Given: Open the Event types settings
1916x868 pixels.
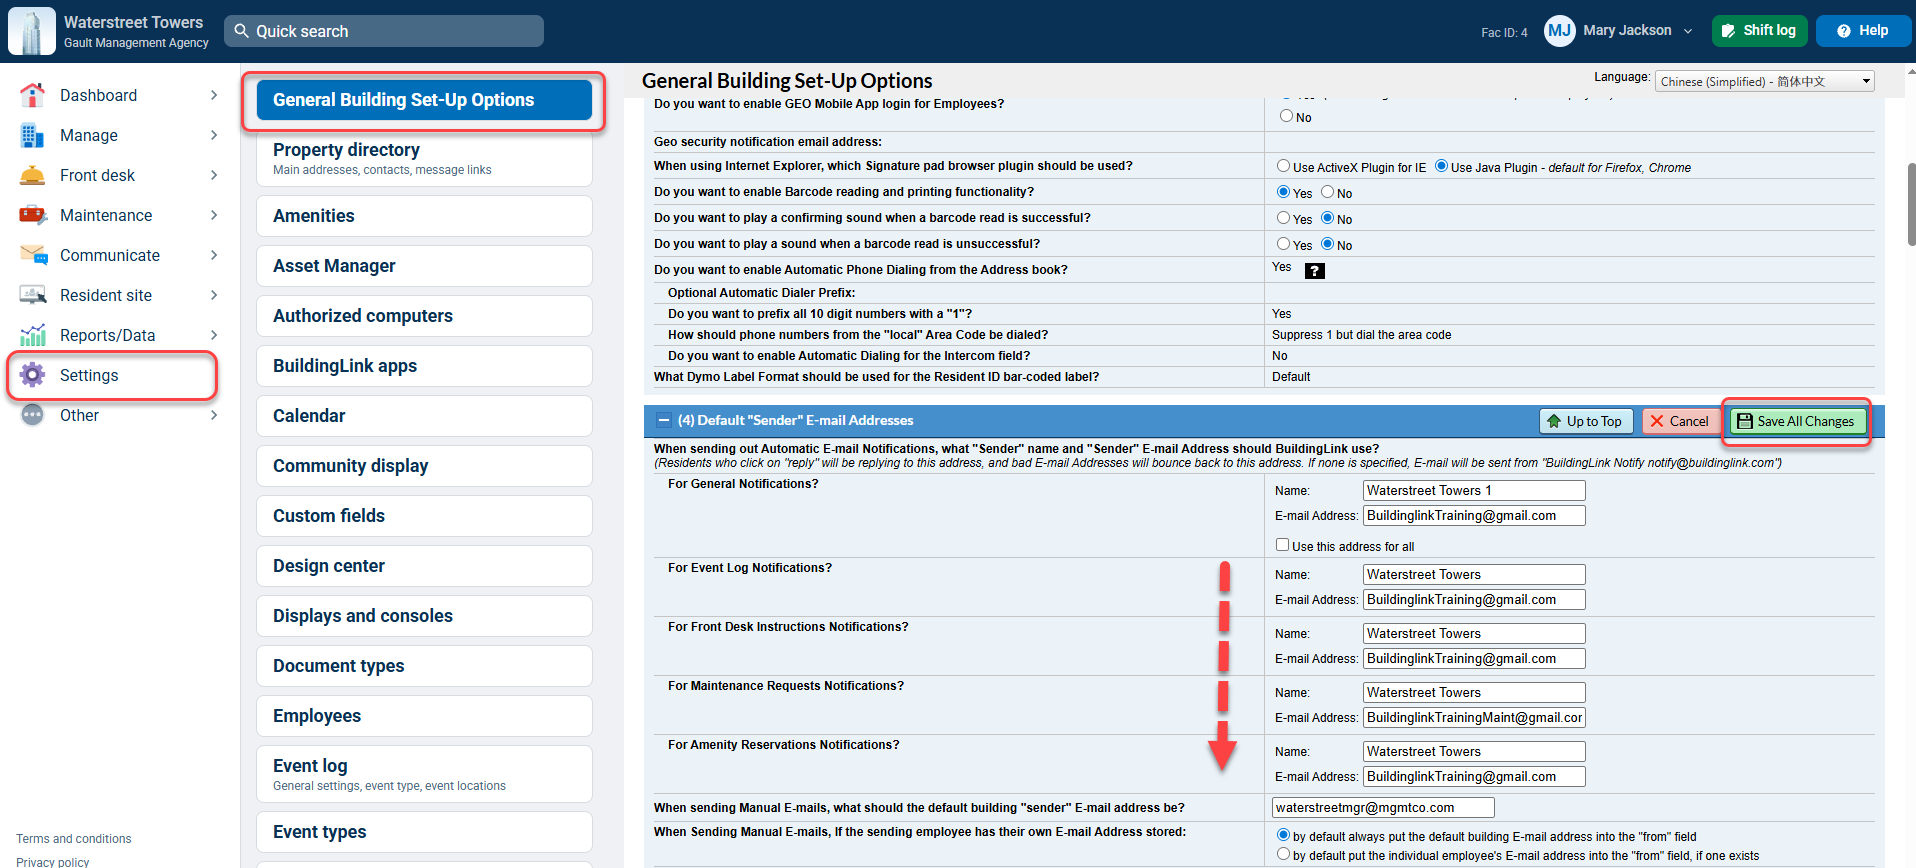Looking at the screenshot, I should 424,832.
